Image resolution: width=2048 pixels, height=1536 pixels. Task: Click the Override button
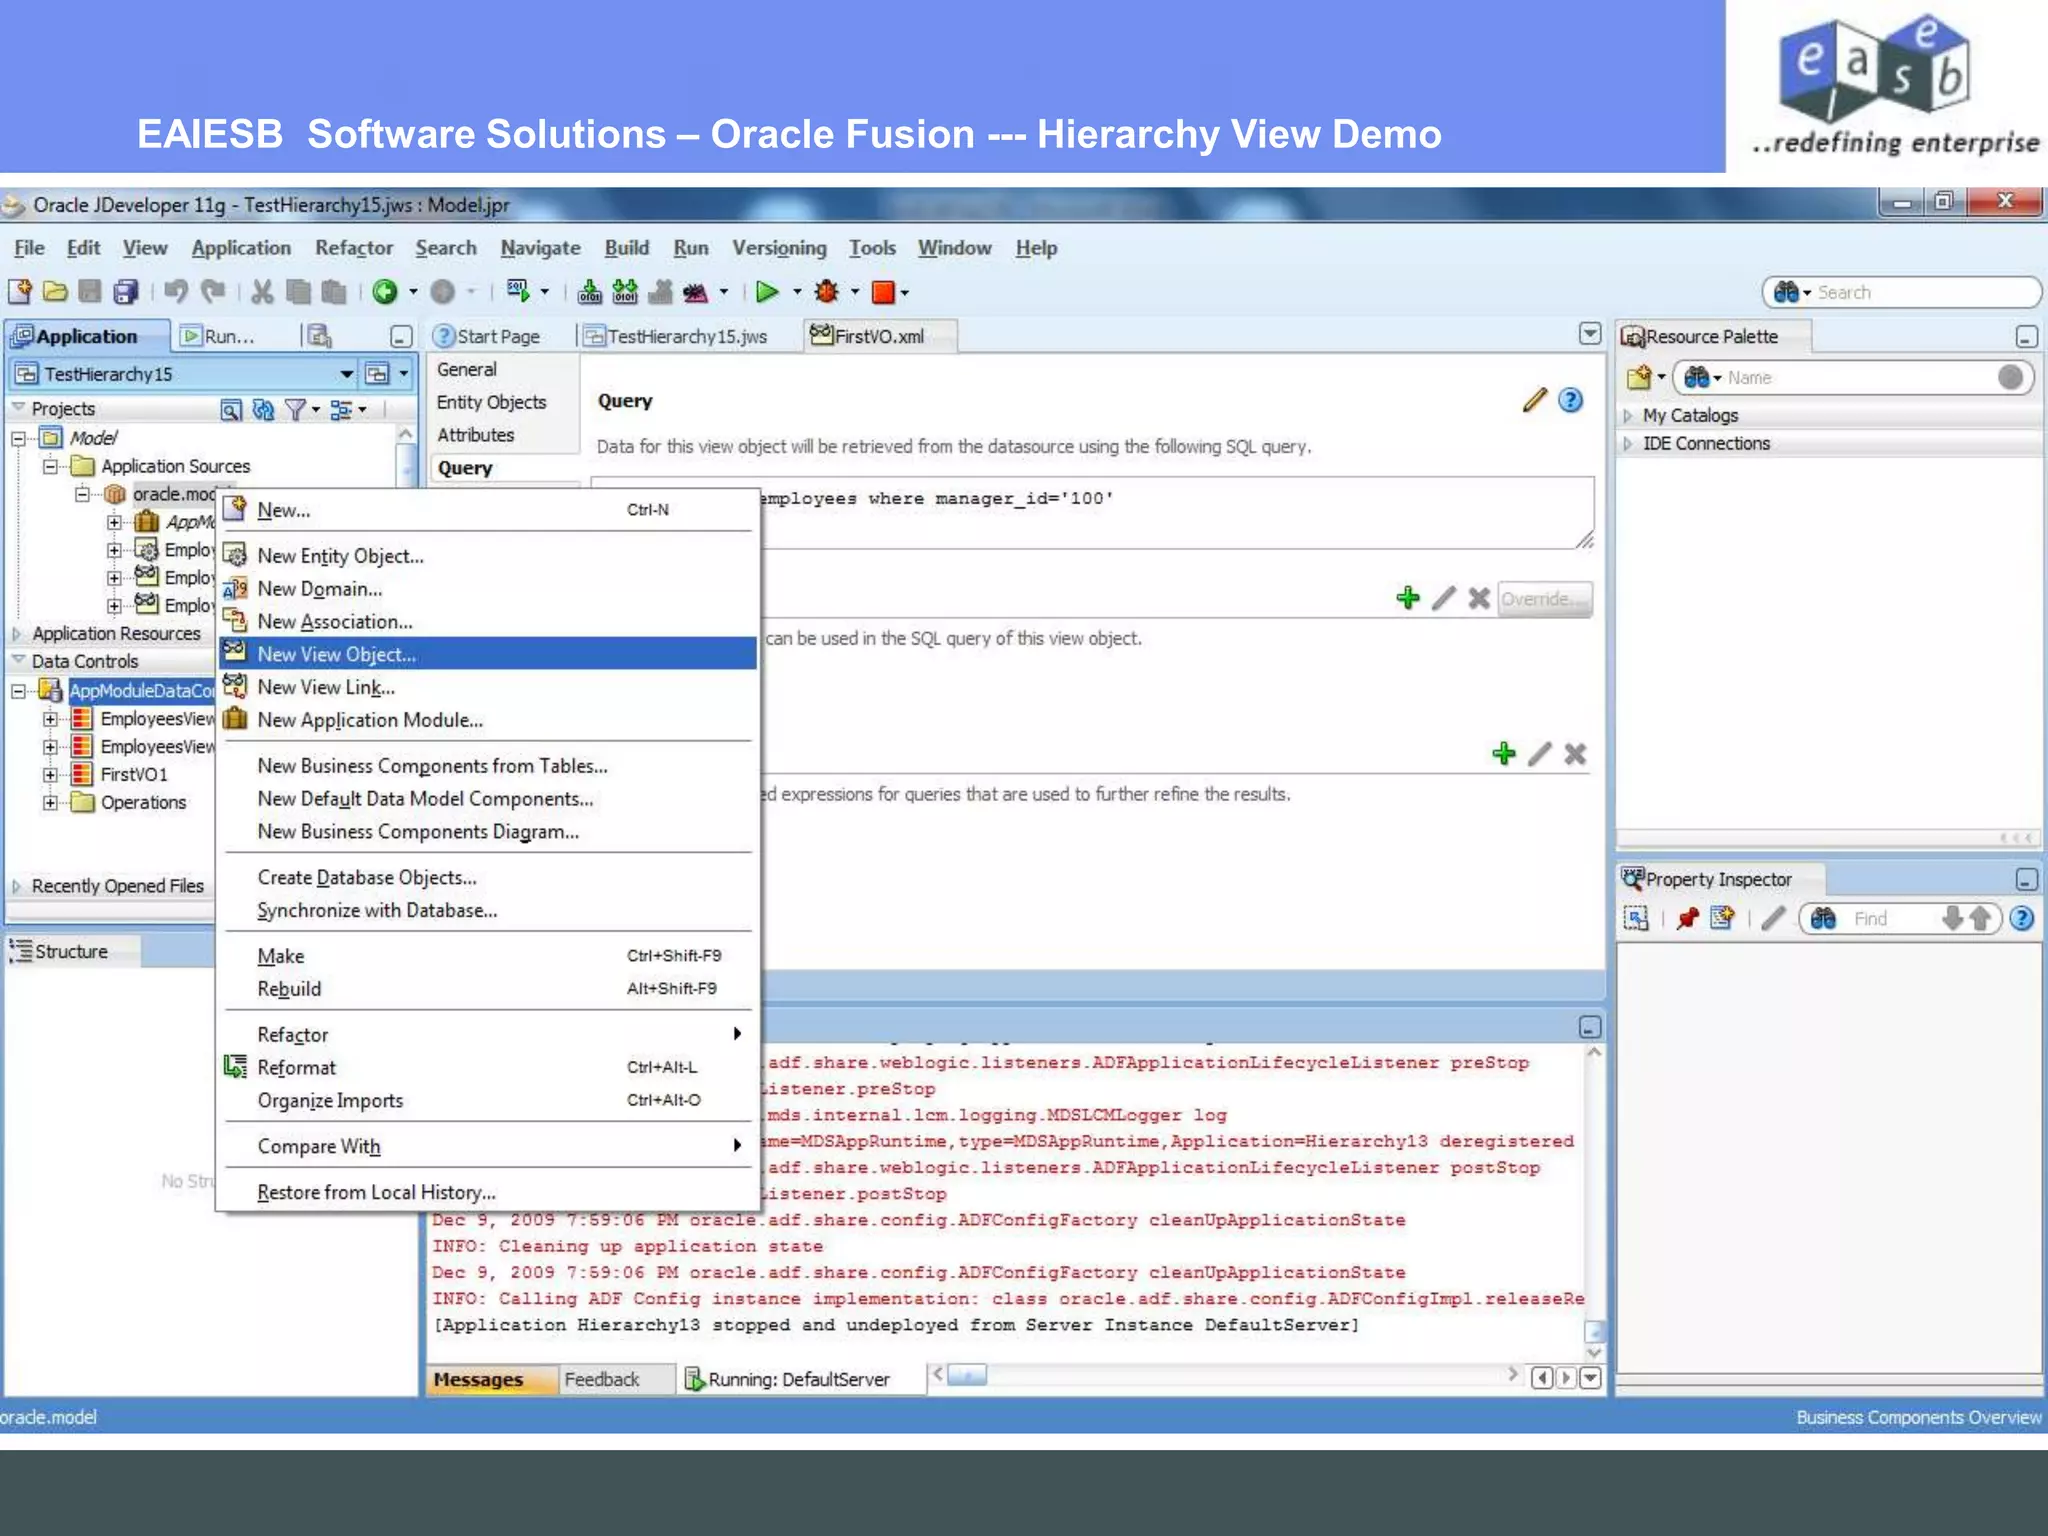1544,598
